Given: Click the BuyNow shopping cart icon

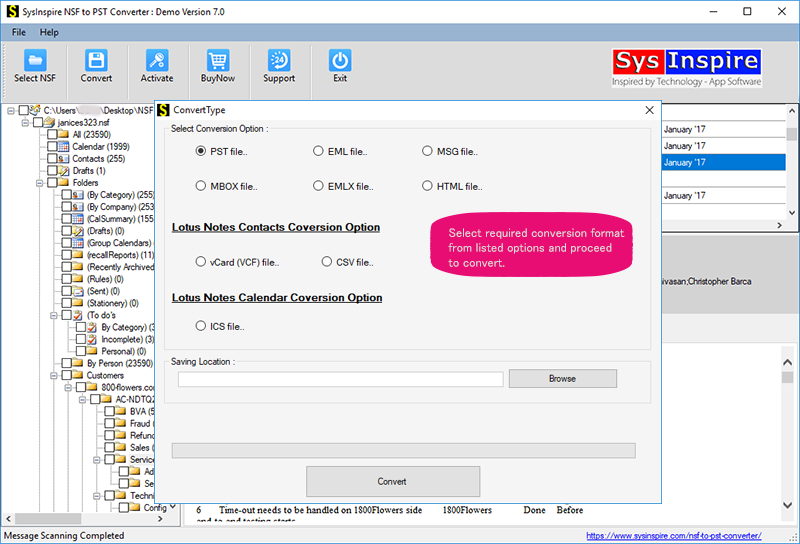Looking at the screenshot, I should pos(218,60).
